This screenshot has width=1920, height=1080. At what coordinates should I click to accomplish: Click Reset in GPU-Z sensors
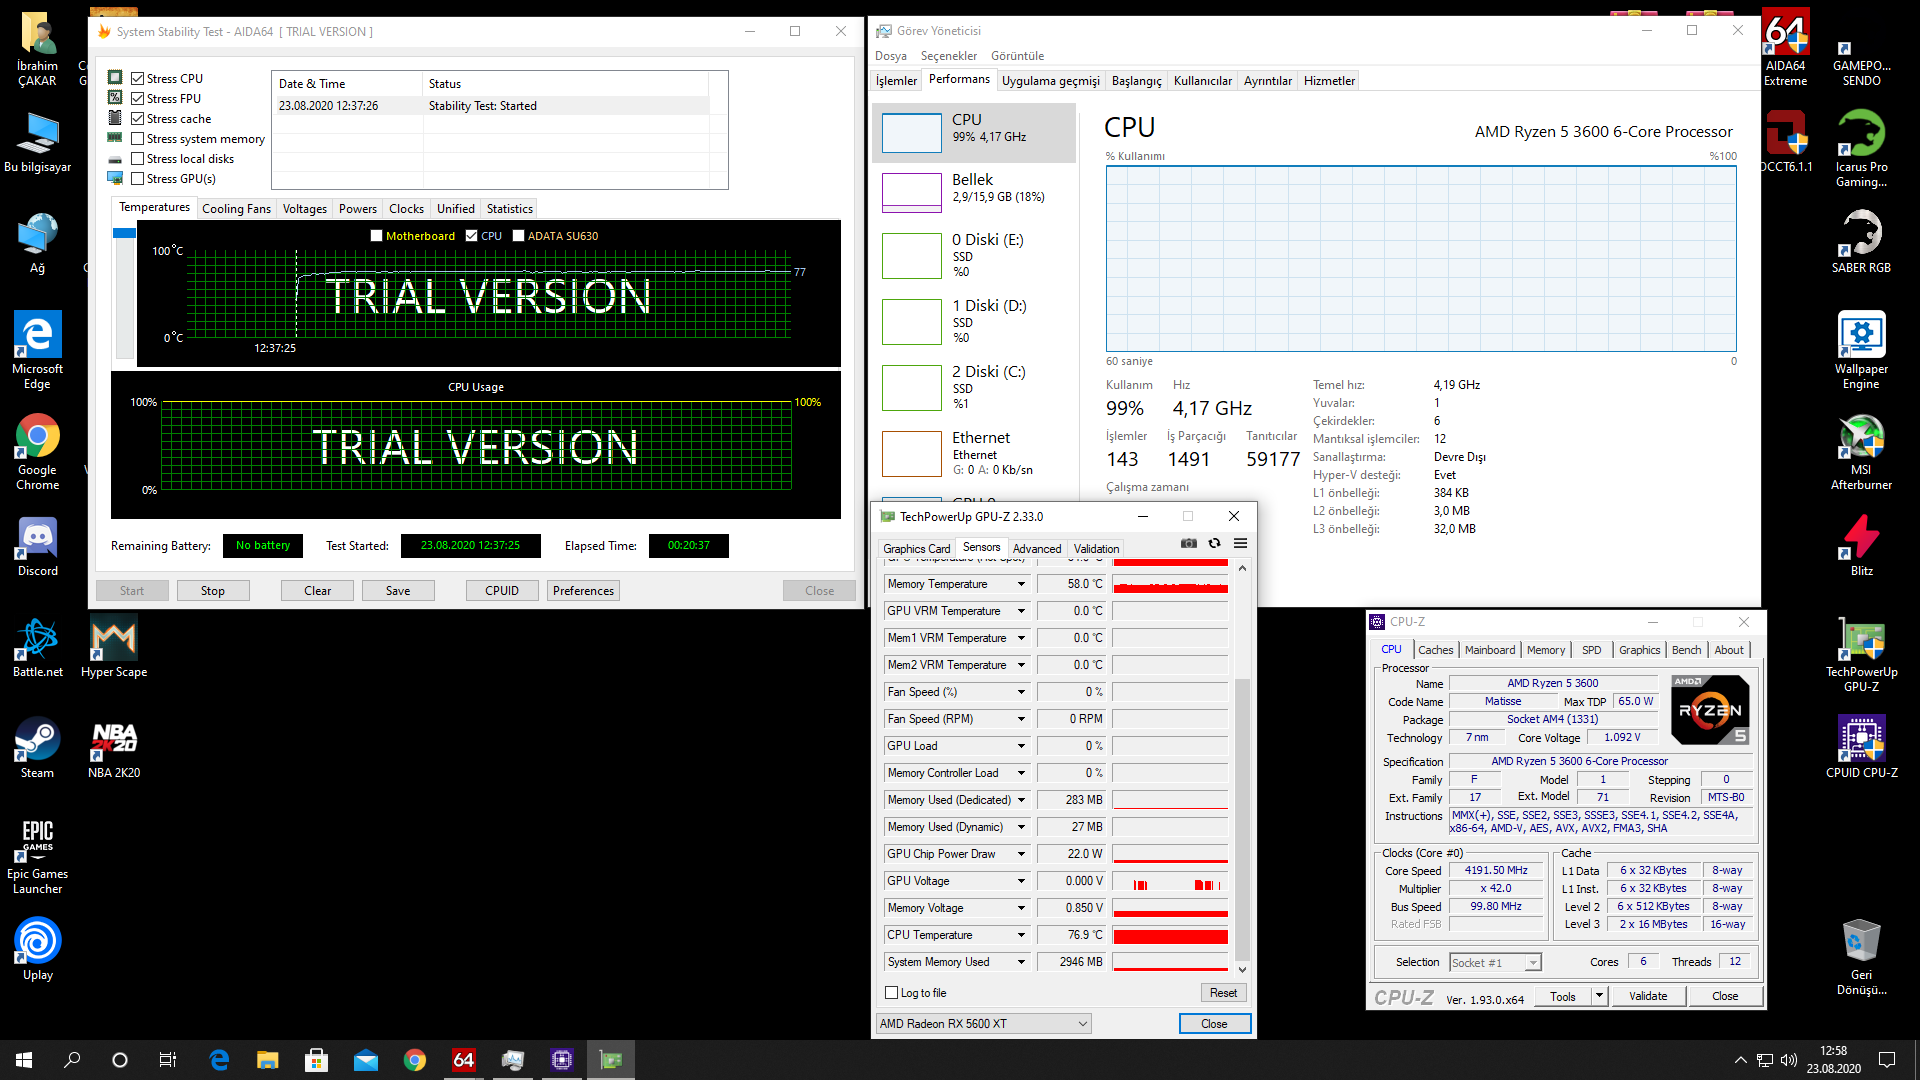pos(1223,993)
